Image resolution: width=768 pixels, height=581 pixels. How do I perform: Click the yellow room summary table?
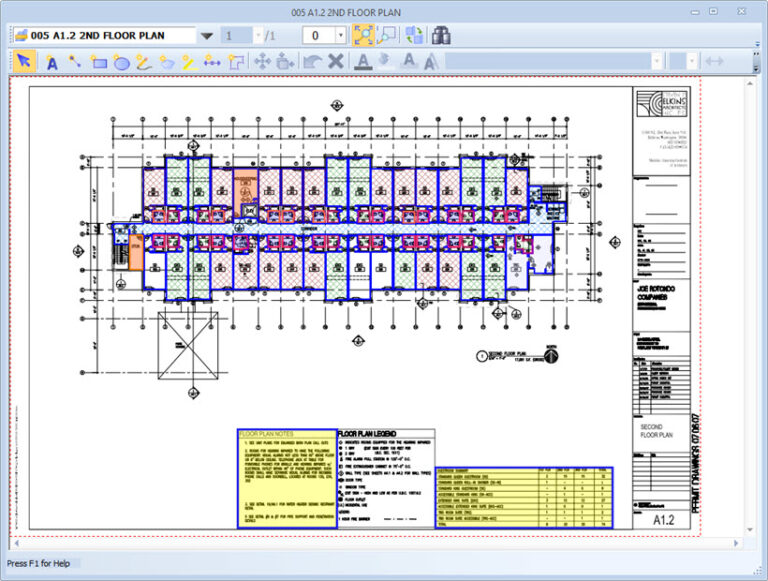click(524, 498)
